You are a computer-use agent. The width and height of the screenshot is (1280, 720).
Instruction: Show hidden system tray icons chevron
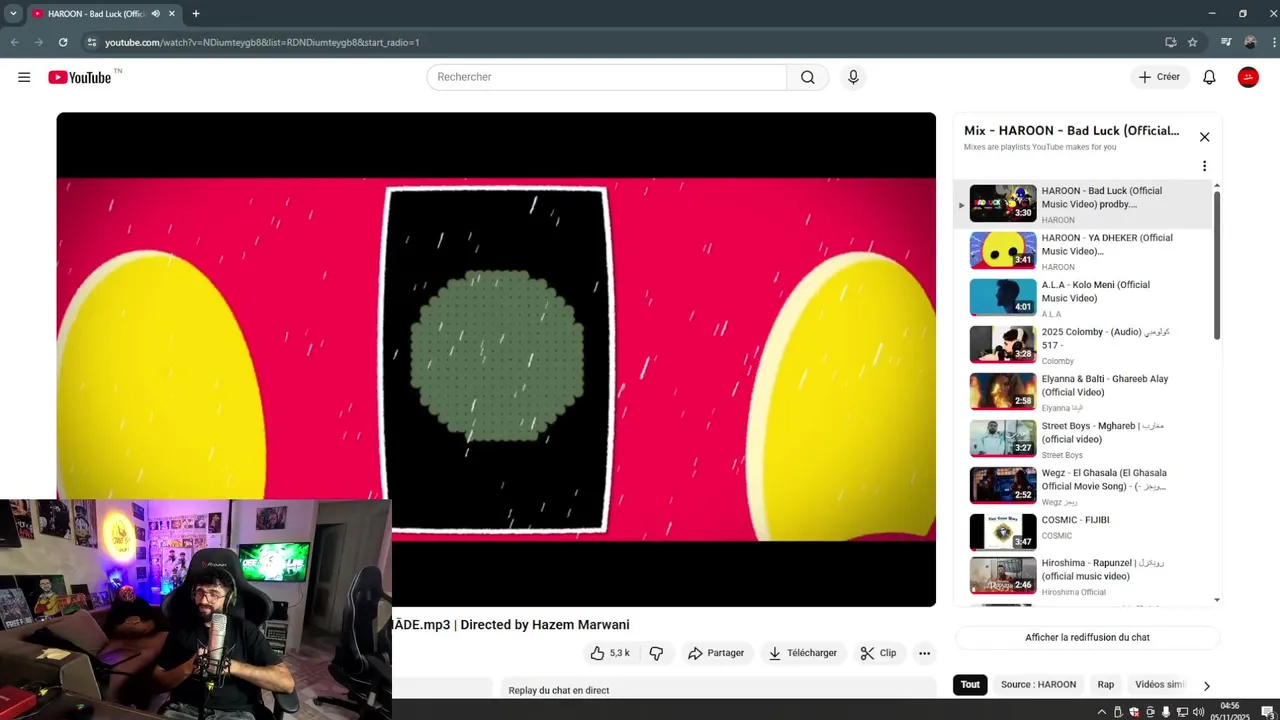(1102, 712)
